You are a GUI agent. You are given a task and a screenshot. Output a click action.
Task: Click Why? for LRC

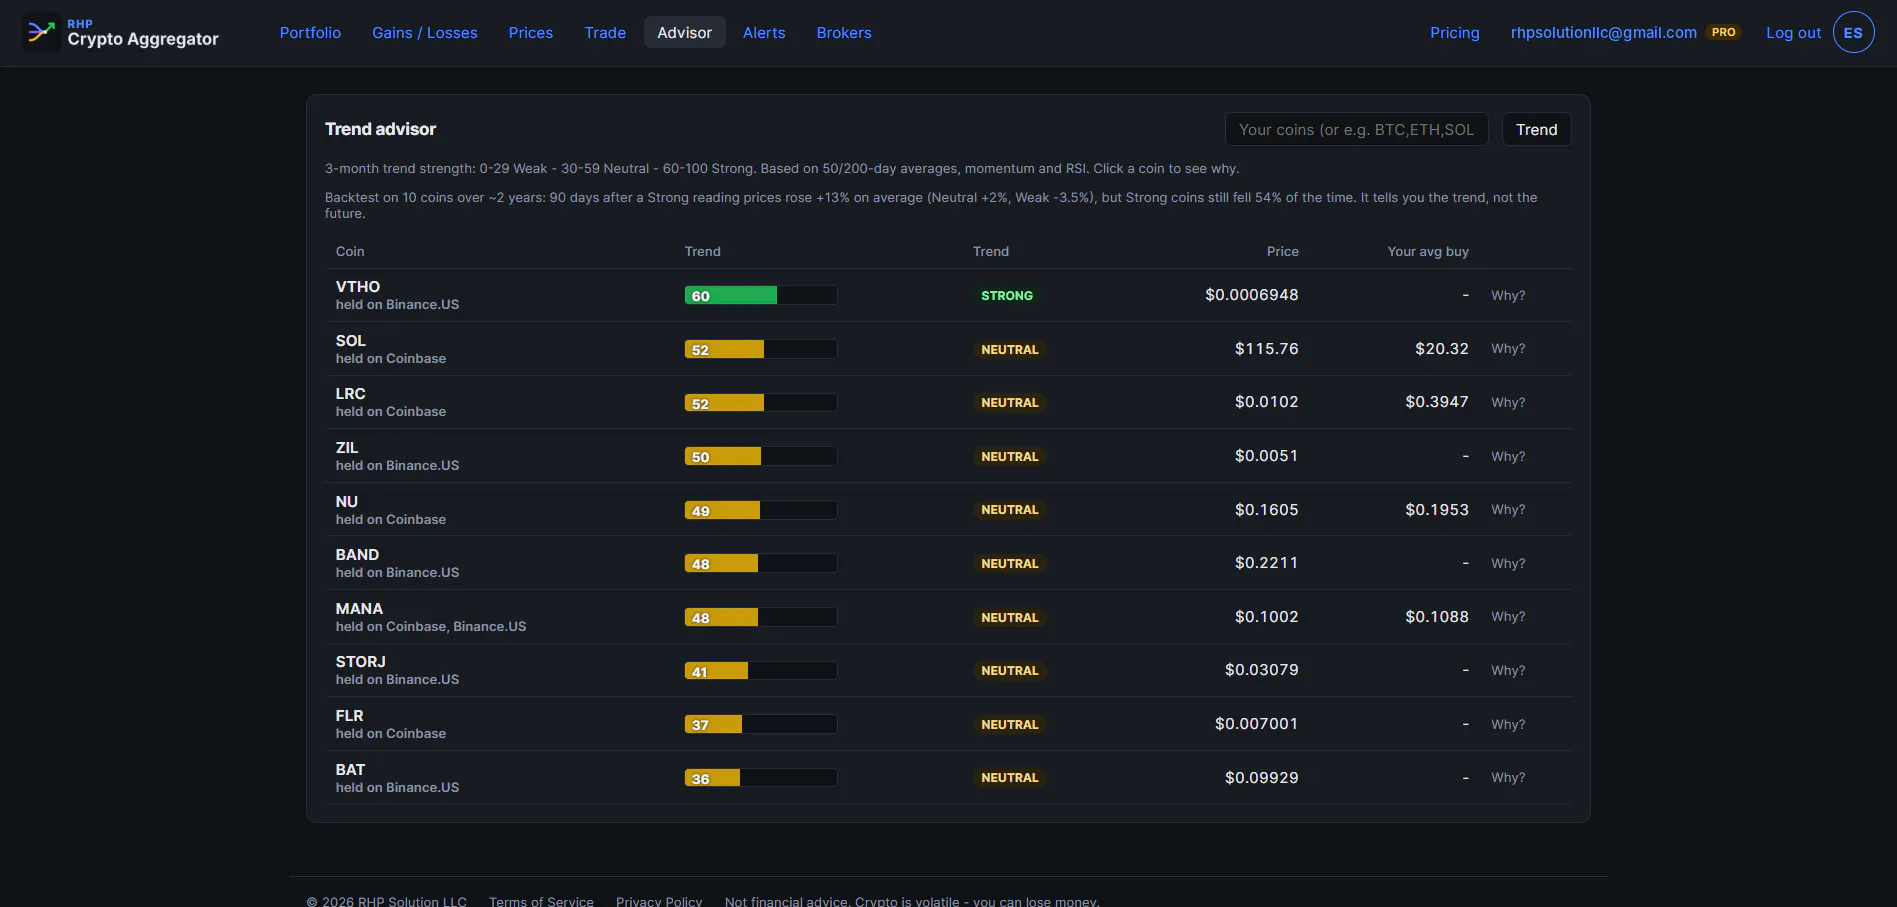1508,403
